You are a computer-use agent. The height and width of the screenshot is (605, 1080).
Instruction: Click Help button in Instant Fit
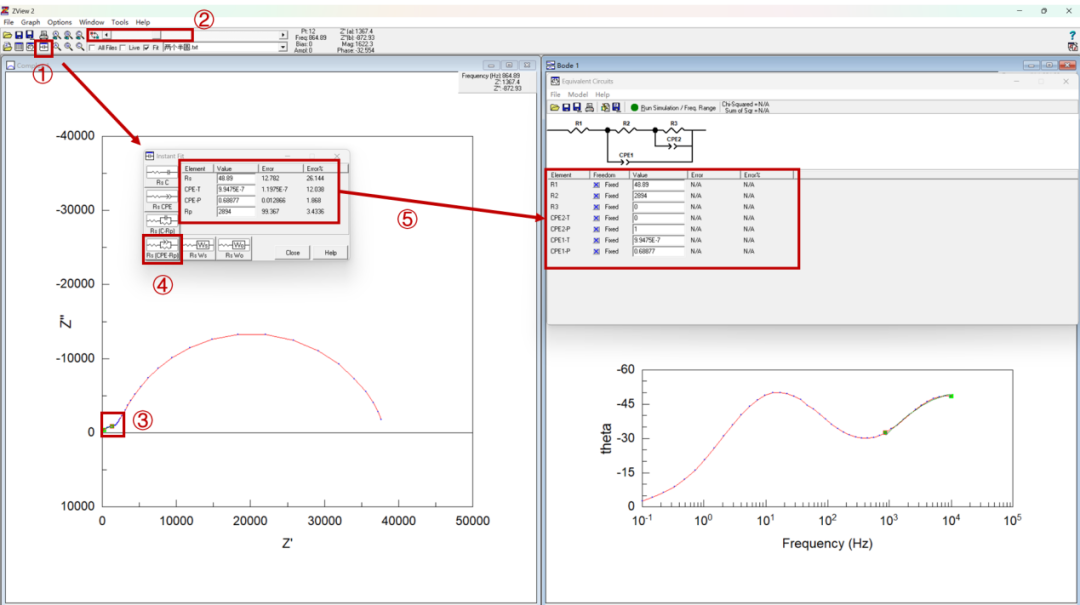[x=331, y=253]
